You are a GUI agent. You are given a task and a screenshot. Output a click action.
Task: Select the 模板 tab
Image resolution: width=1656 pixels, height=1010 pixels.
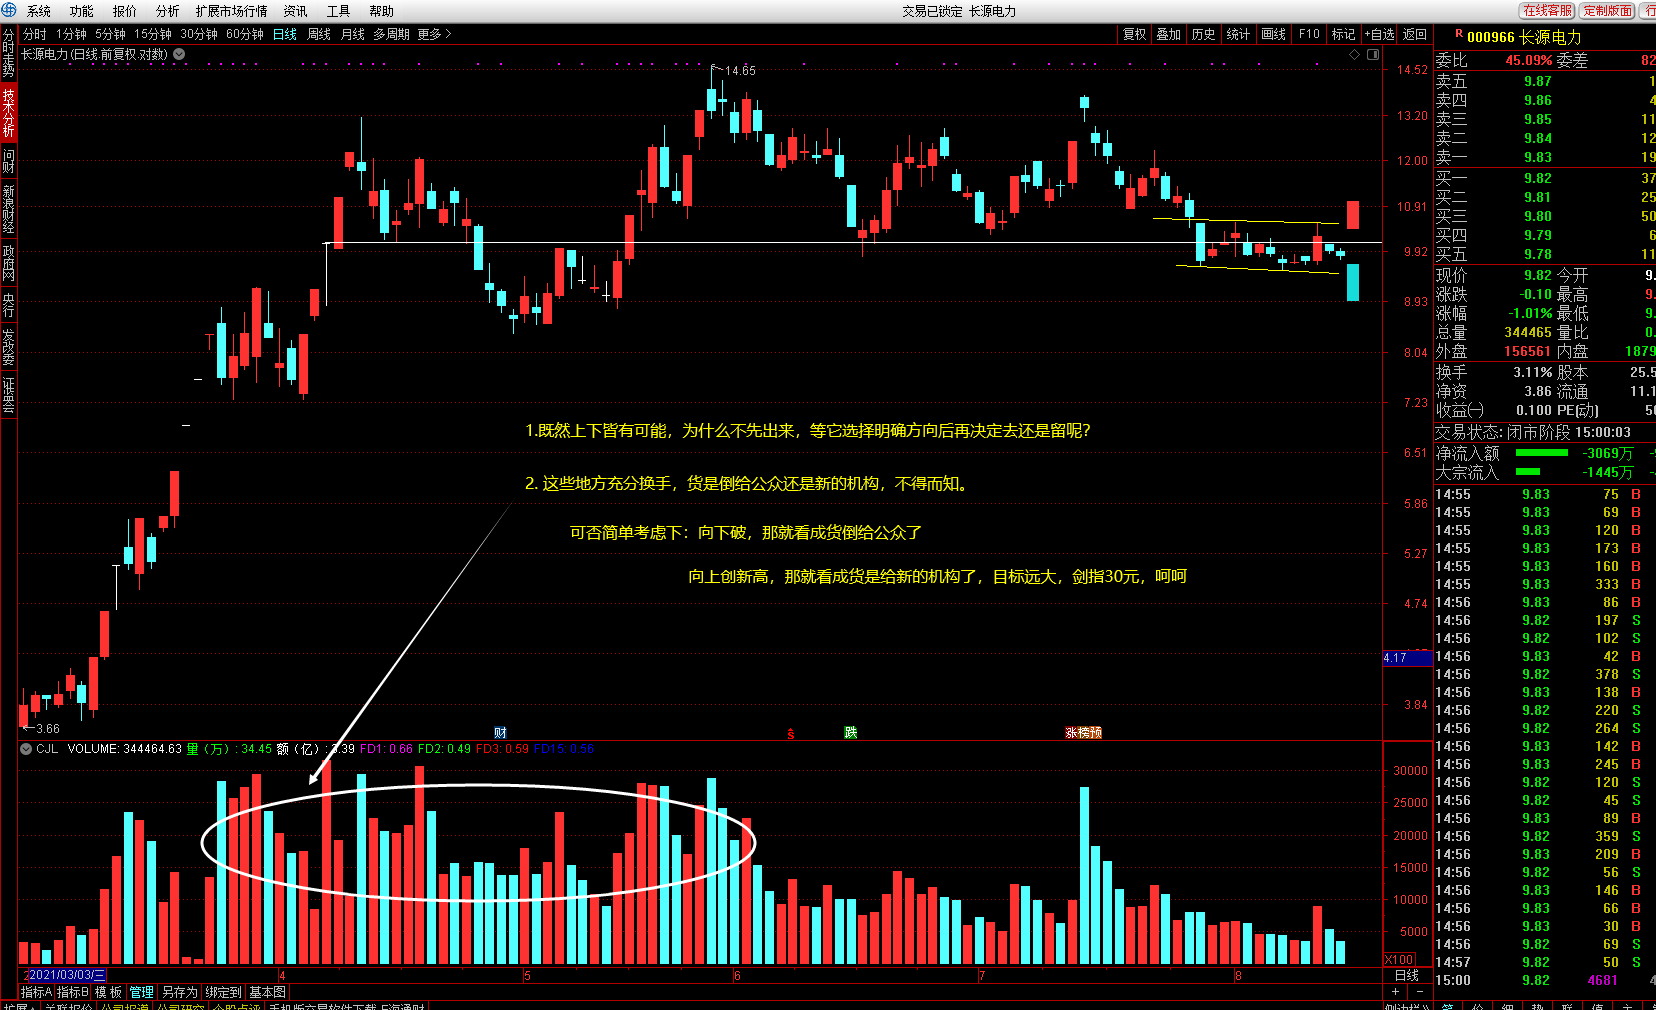(108, 992)
